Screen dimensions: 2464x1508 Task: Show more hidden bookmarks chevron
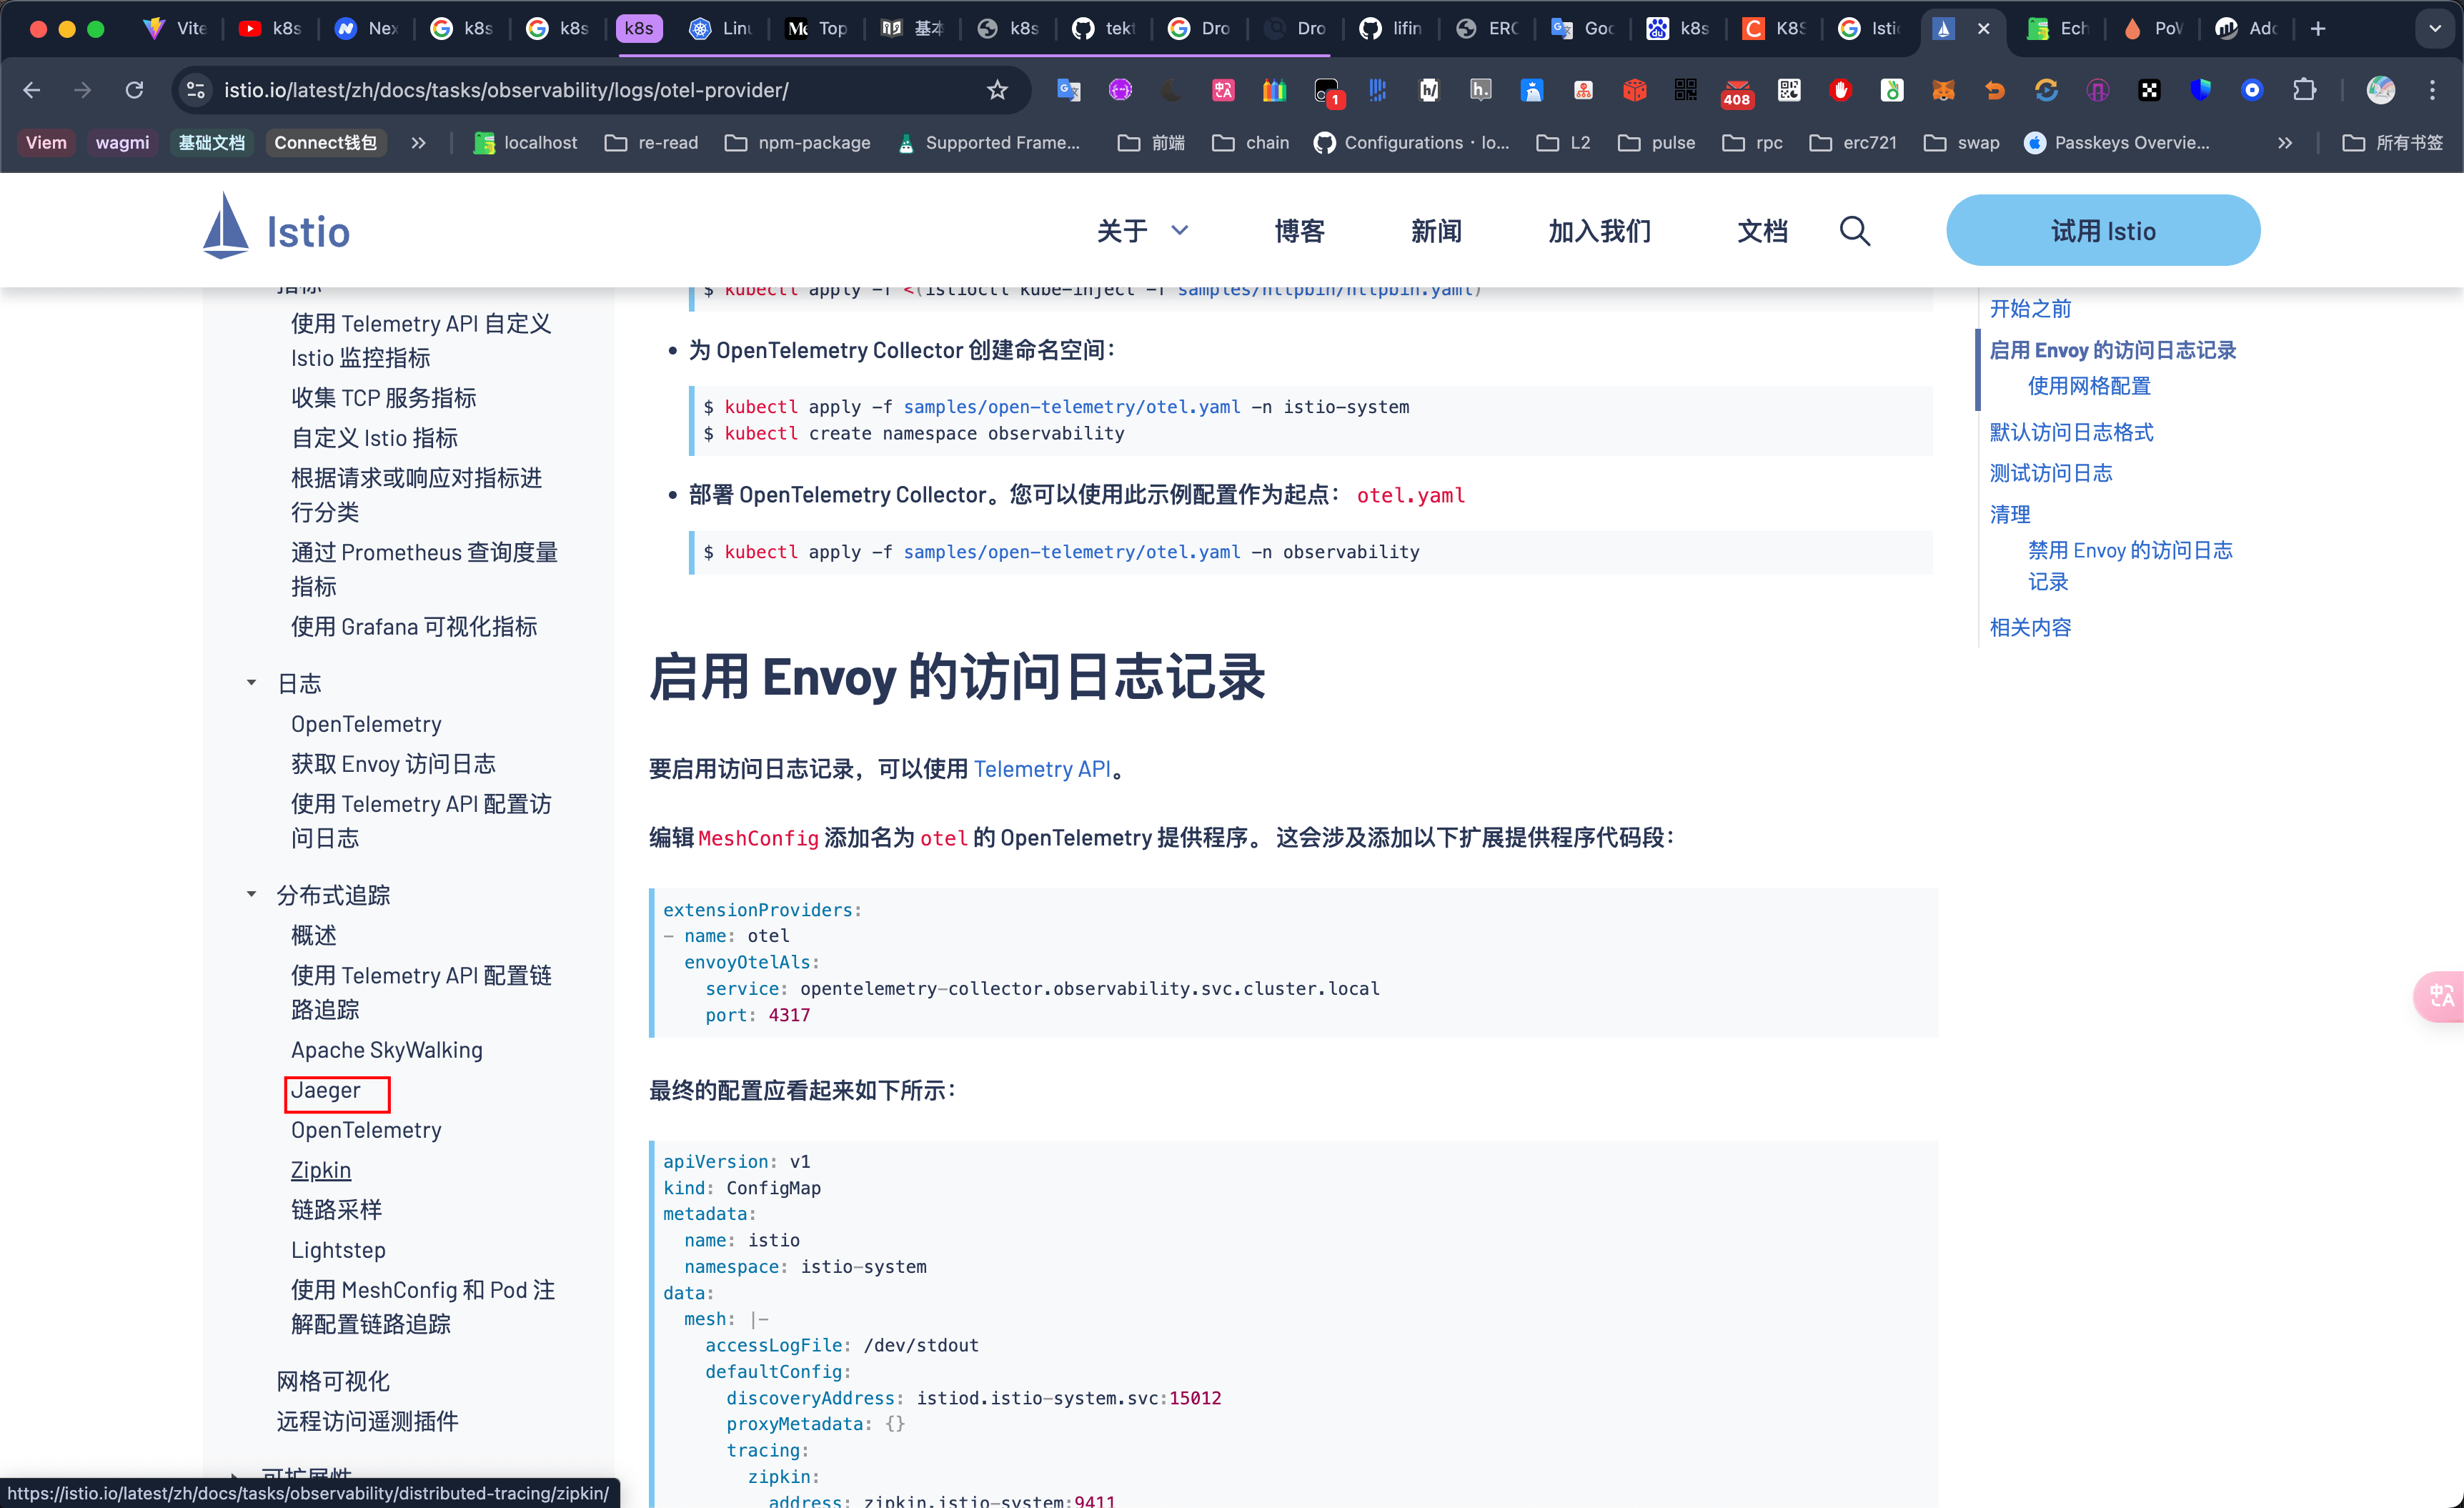2285,142
